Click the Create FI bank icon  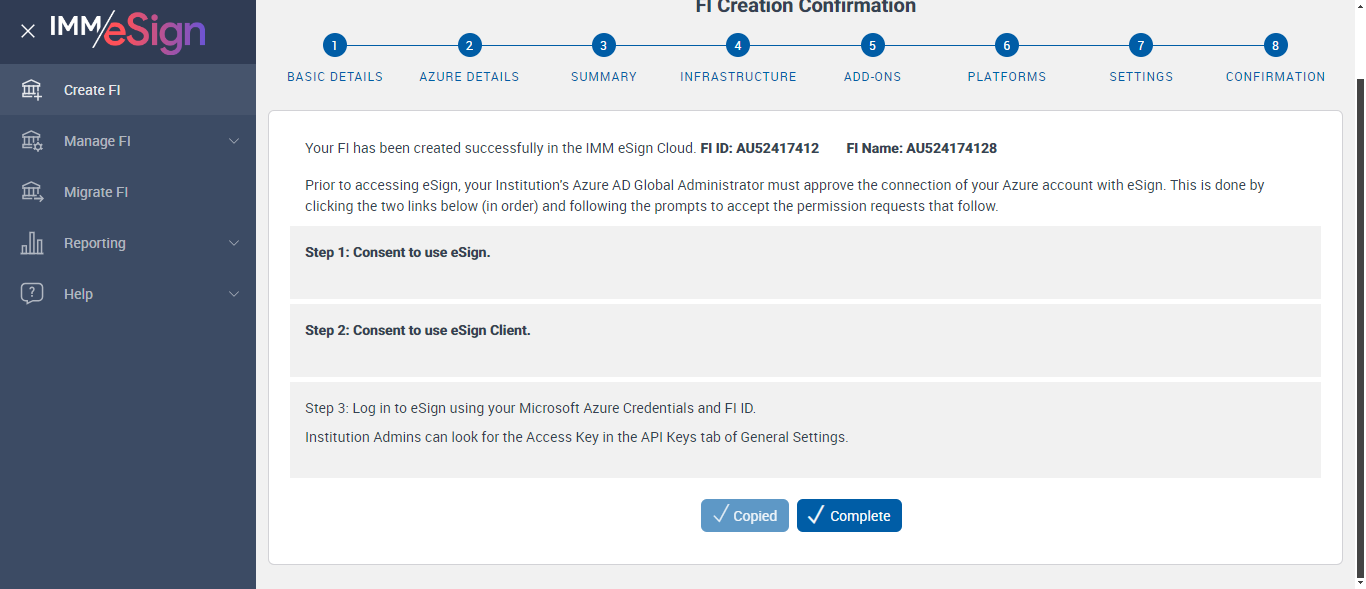click(32, 90)
